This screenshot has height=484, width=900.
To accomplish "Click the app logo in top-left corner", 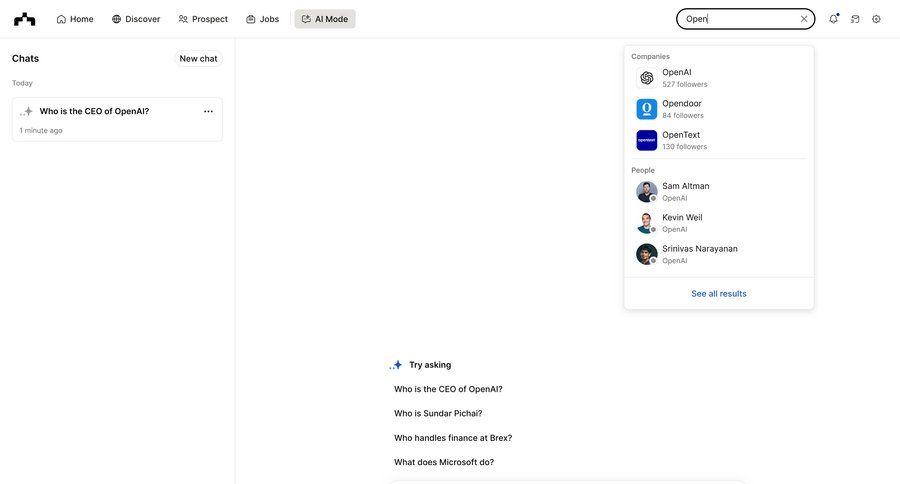I will coord(24,19).
